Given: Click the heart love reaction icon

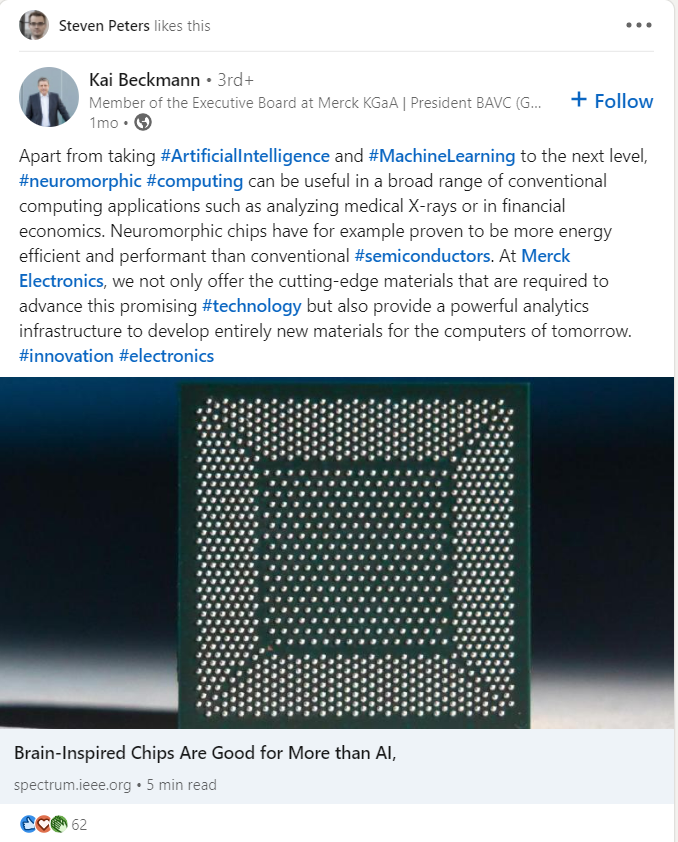Looking at the screenshot, I should 43,825.
